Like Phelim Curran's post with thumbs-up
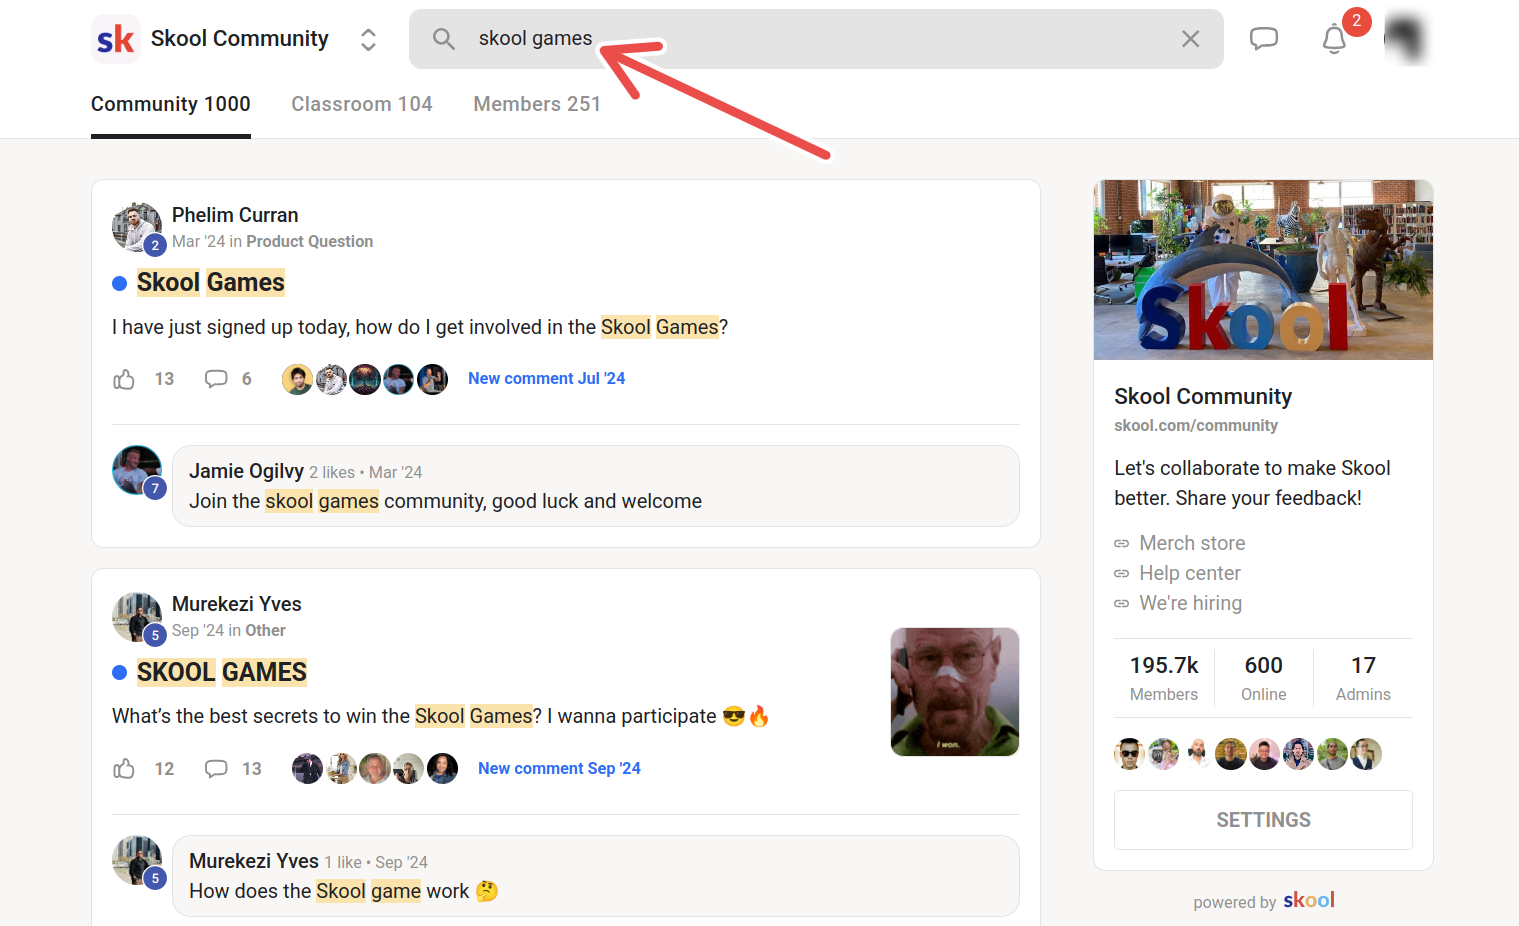The width and height of the screenshot is (1519, 926). click(124, 379)
